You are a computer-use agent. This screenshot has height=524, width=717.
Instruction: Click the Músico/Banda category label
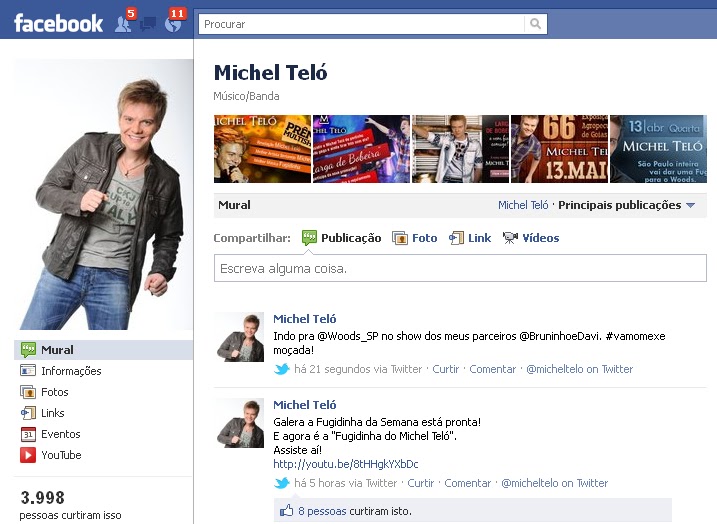click(246, 96)
